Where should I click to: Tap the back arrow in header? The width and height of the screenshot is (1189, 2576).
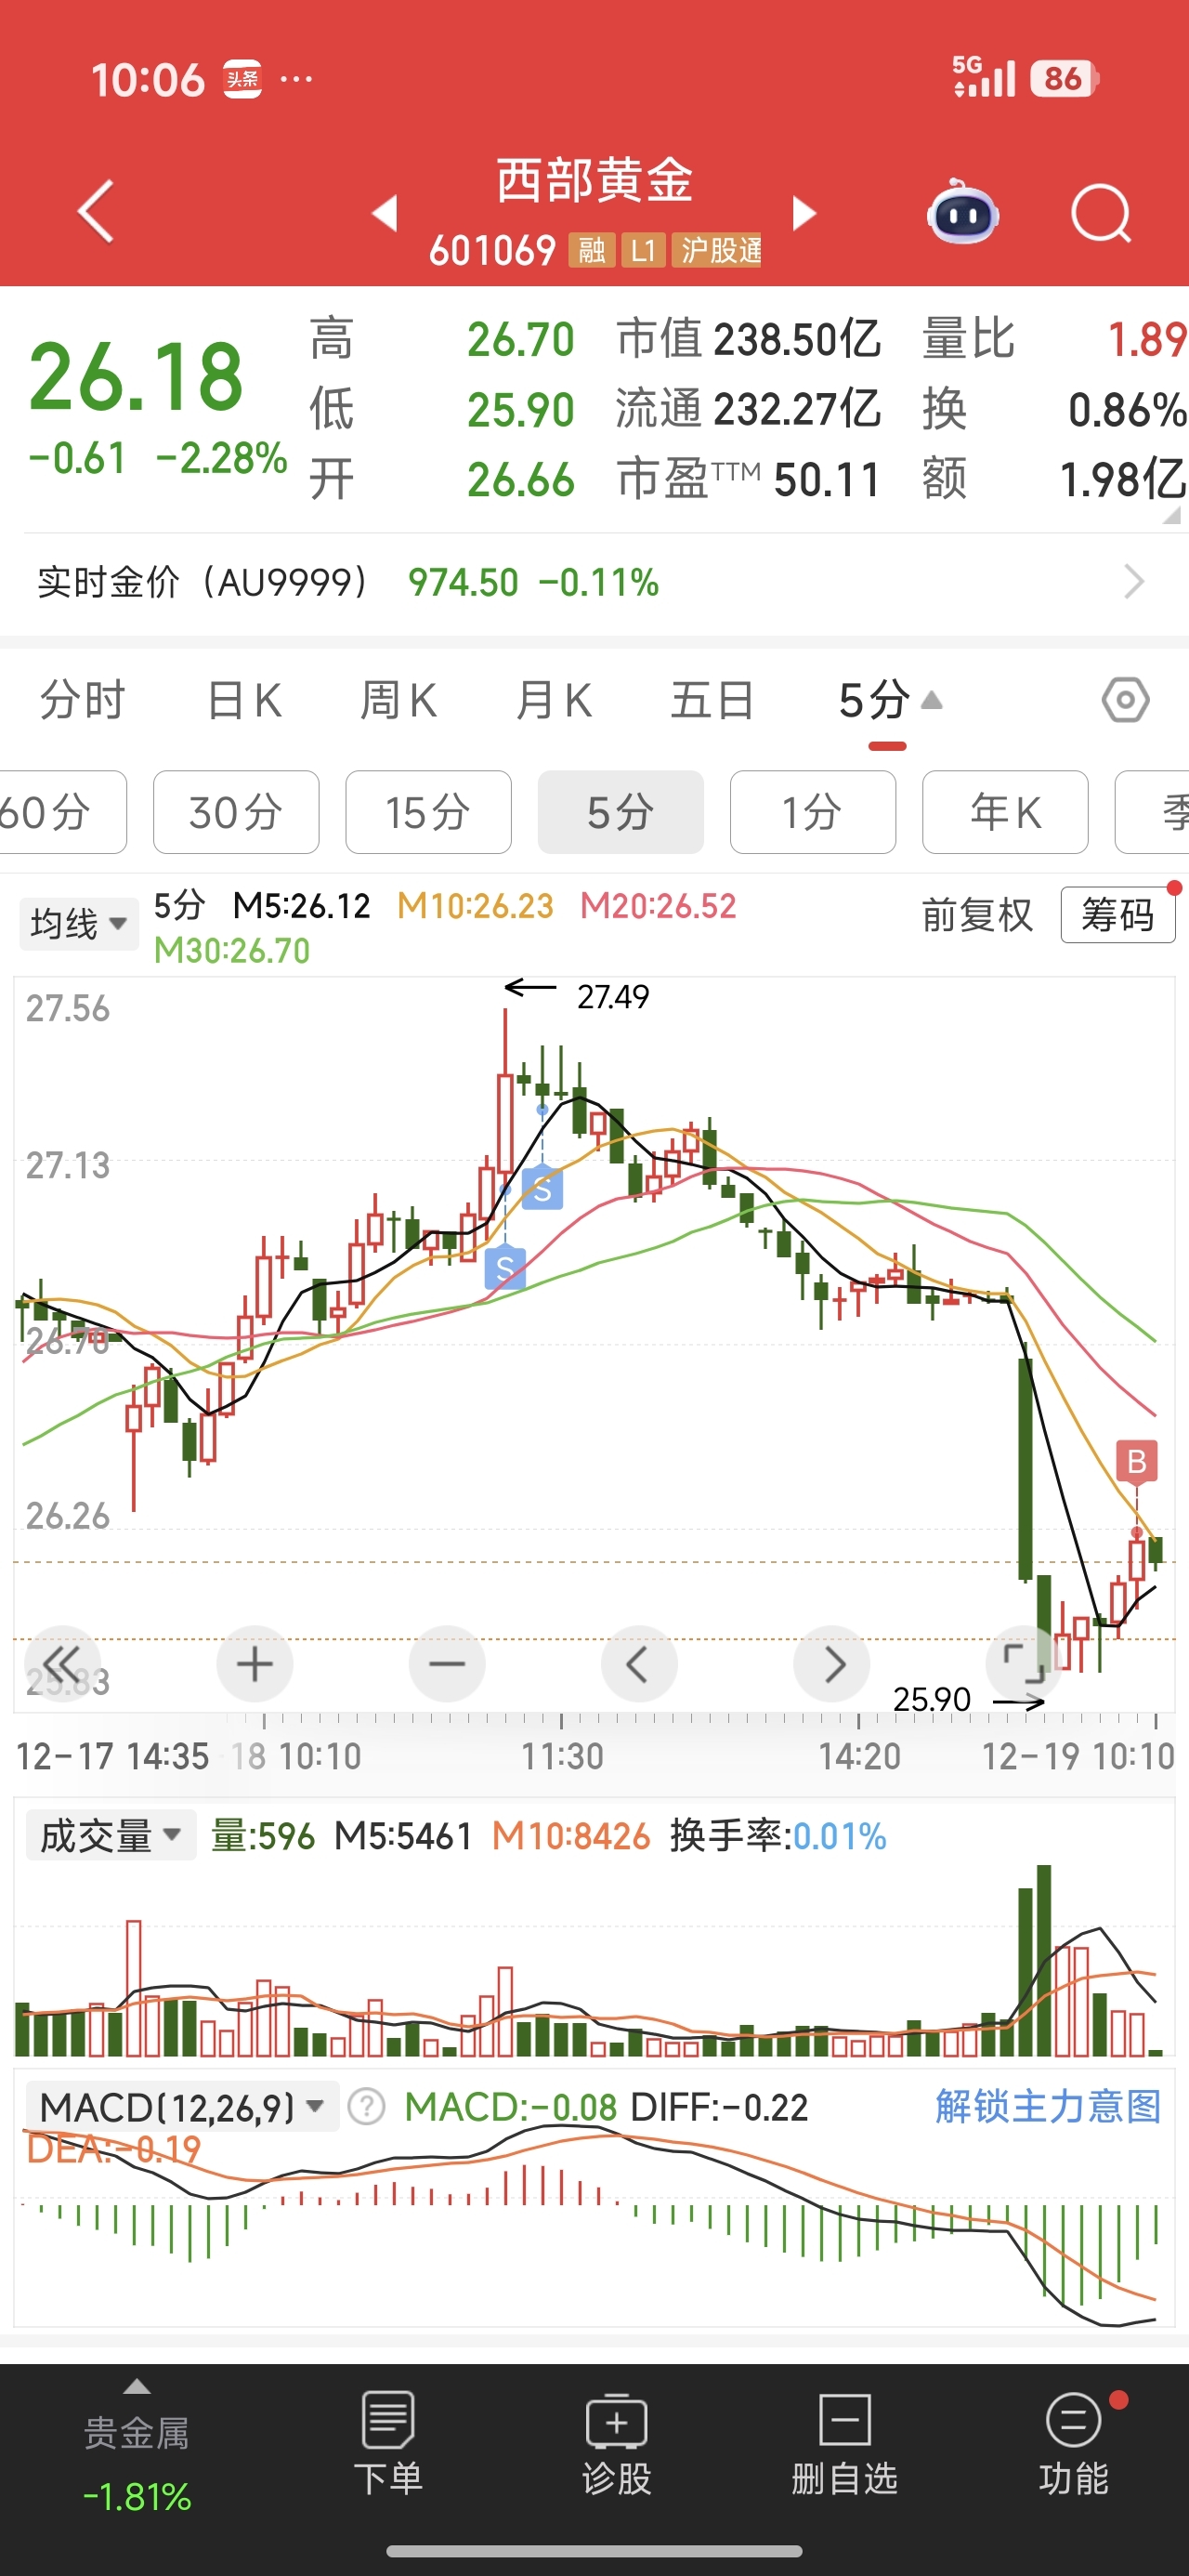97,211
